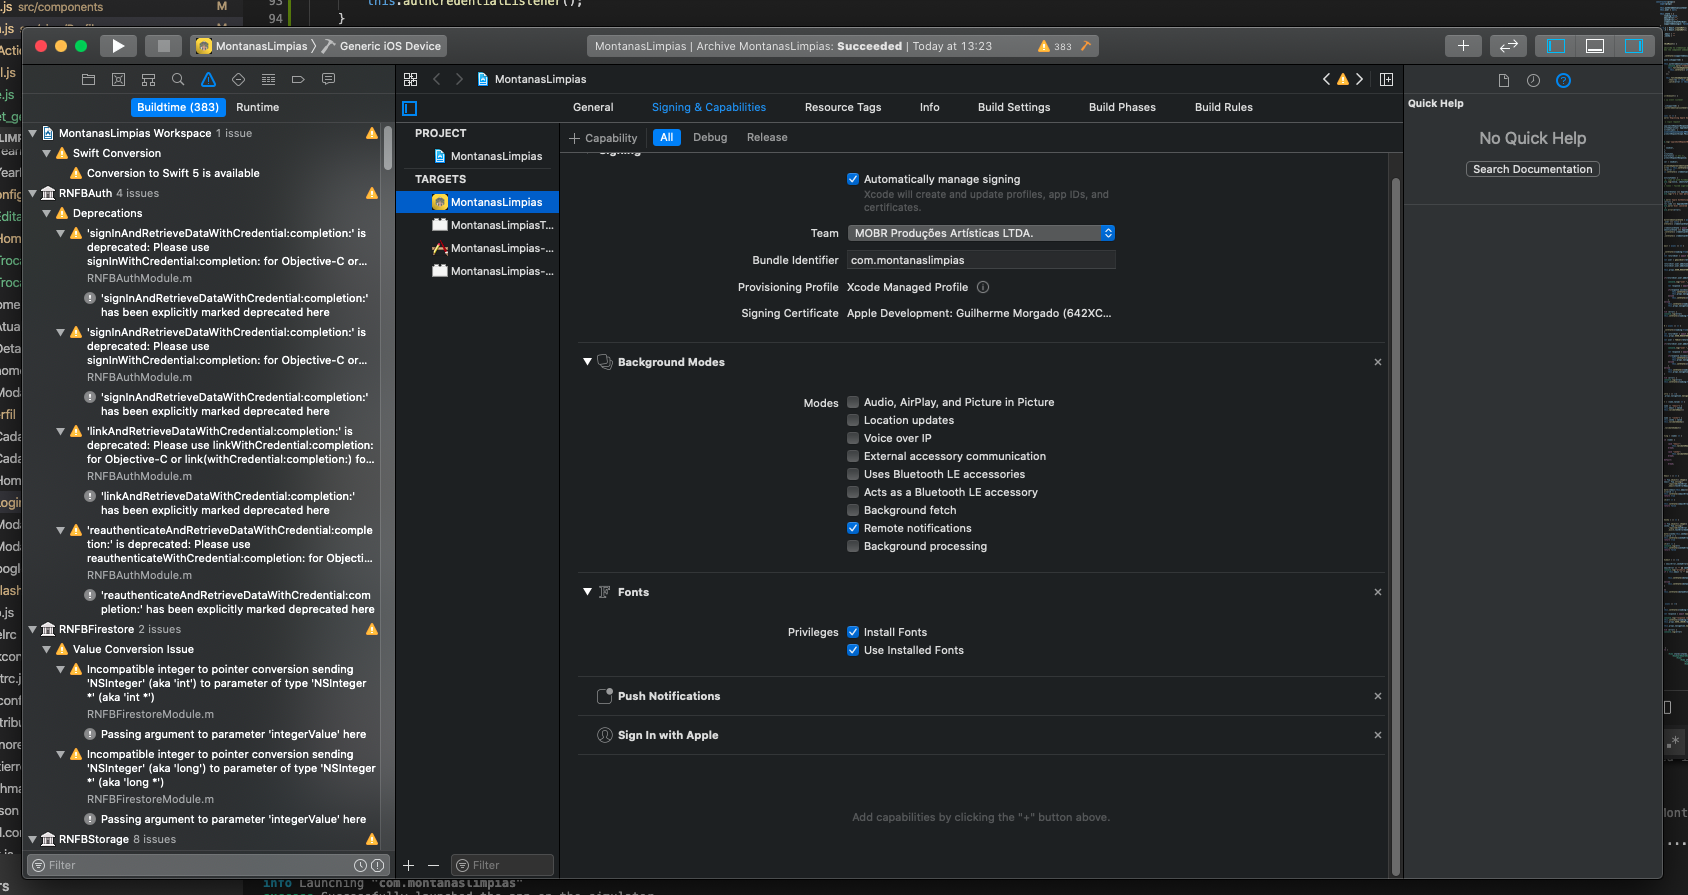
Task: Collapse the Deprecations group
Action: (x=47, y=213)
